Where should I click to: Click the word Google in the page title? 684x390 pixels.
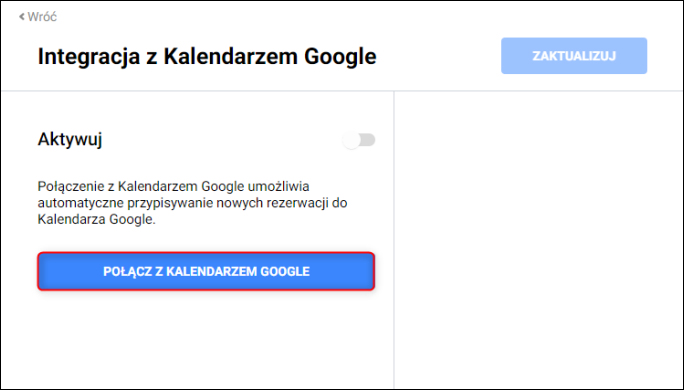tap(340, 57)
